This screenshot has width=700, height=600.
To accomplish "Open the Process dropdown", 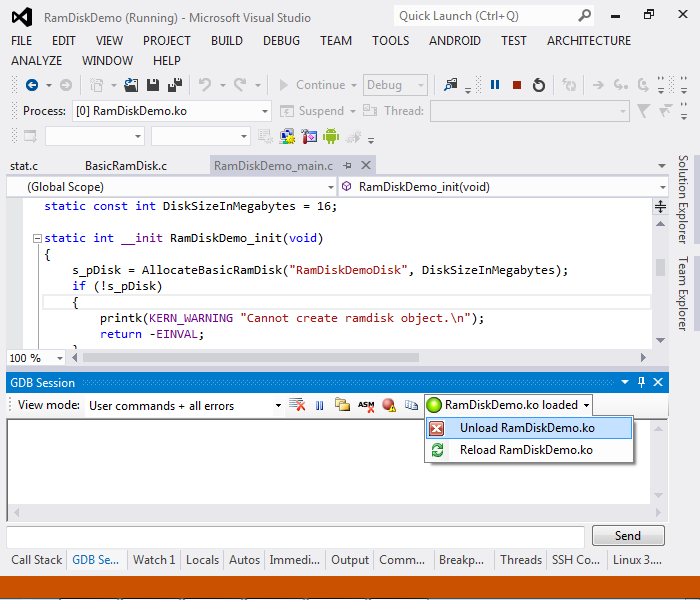I will 265,111.
